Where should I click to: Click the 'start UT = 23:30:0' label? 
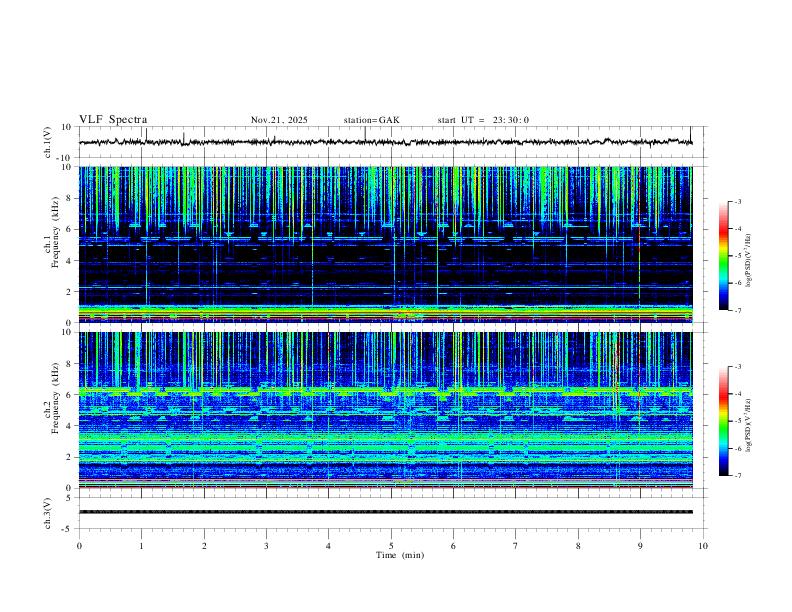pyautogui.click(x=483, y=120)
